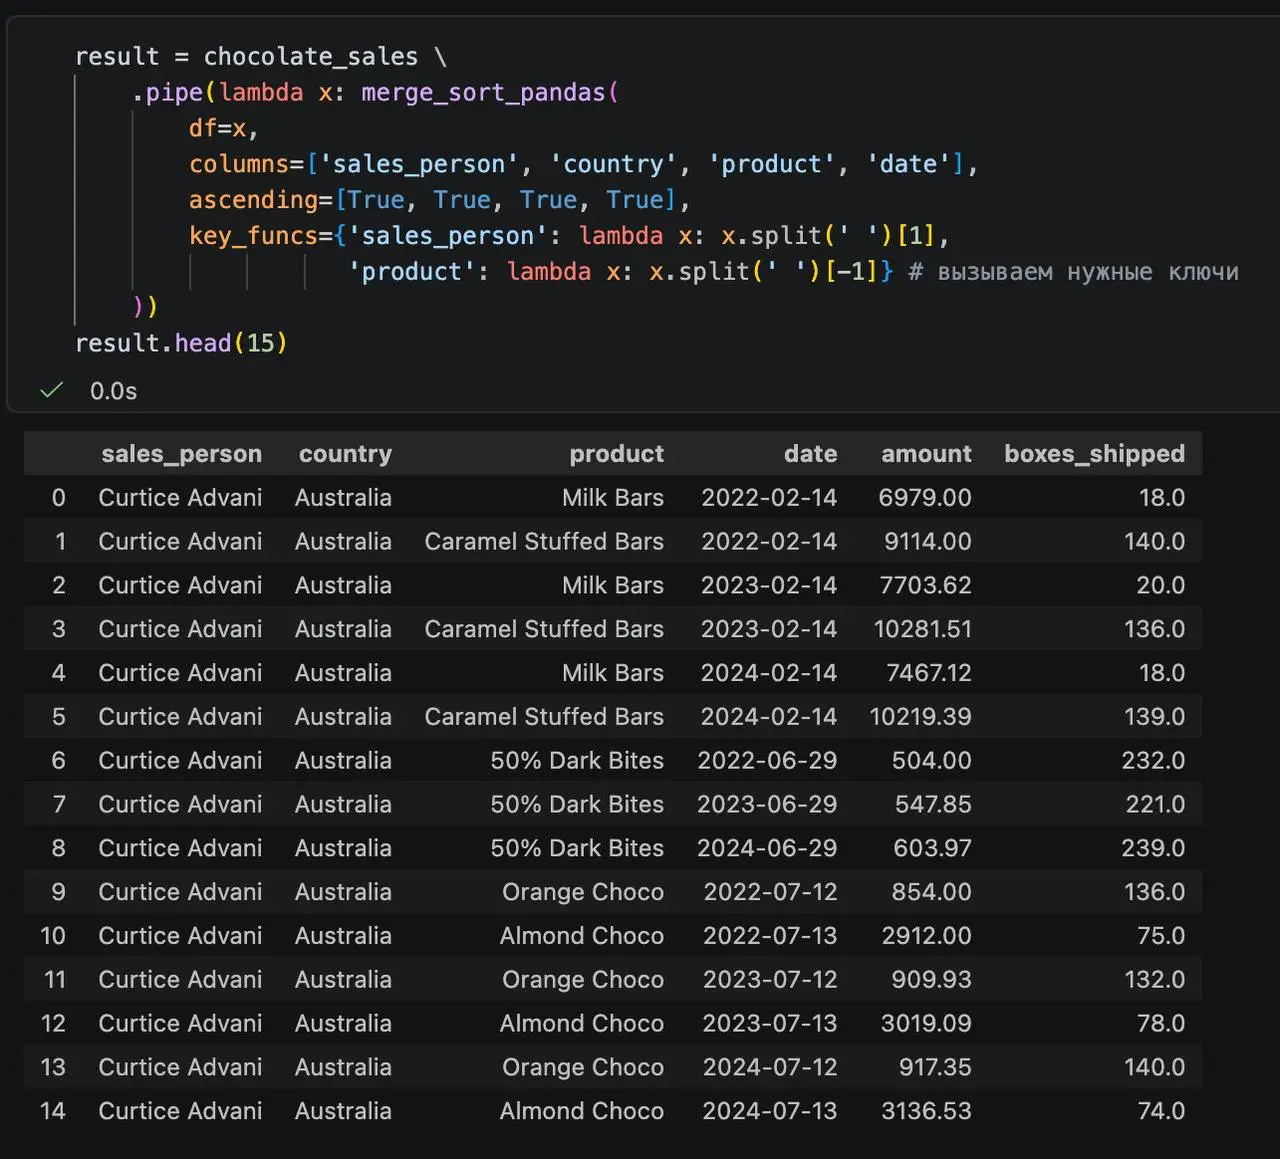Click amount cell 6979.00
1280x1159 pixels.
pyautogui.click(x=925, y=497)
